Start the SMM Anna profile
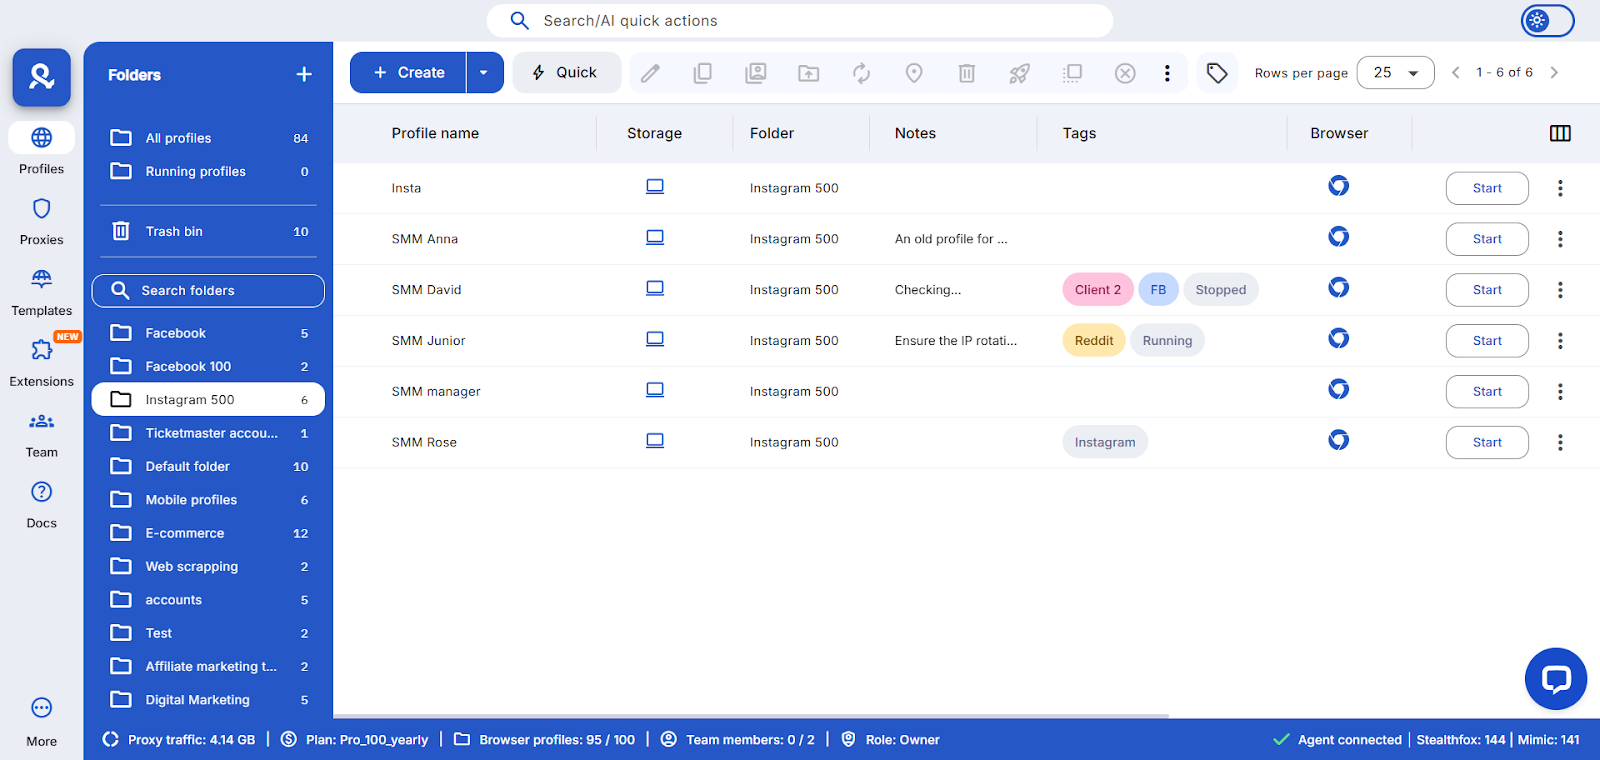This screenshot has height=760, width=1600. pos(1486,239)
